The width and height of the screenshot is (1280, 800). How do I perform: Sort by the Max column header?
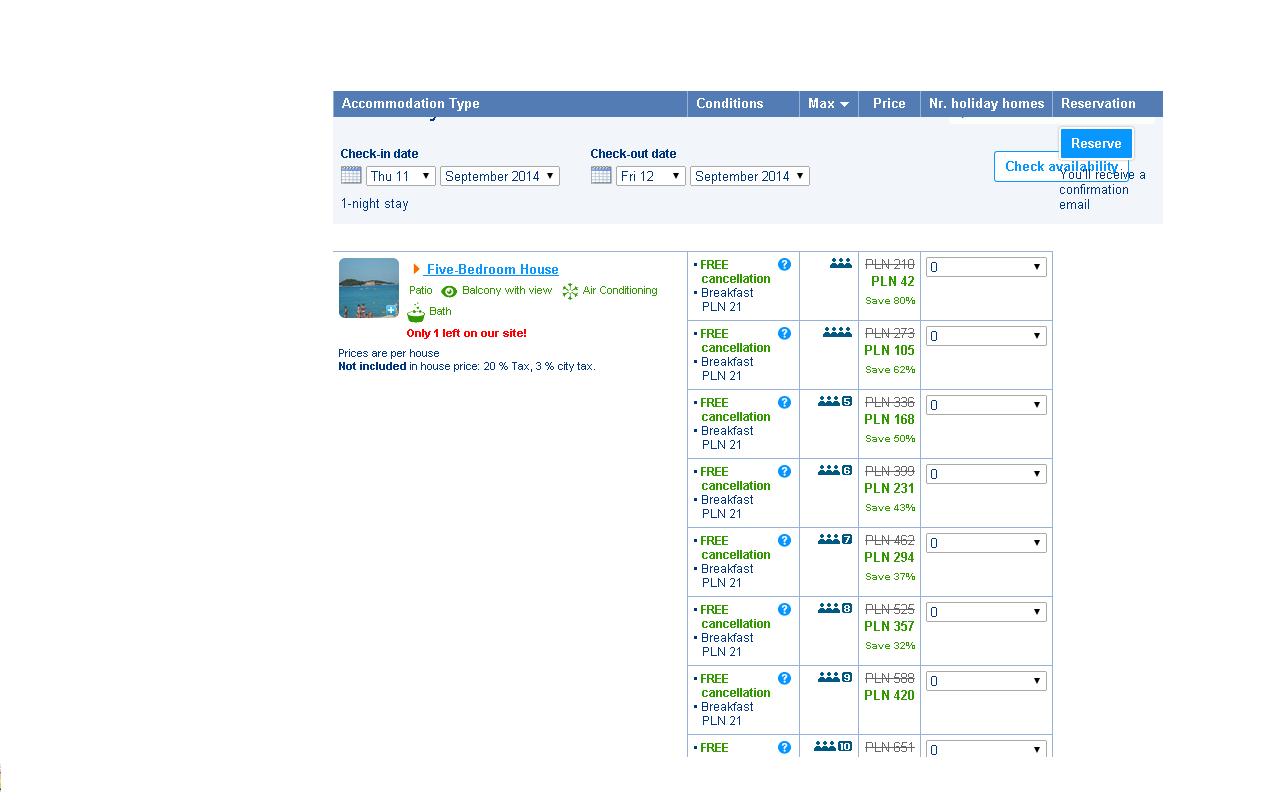point(829,104)
